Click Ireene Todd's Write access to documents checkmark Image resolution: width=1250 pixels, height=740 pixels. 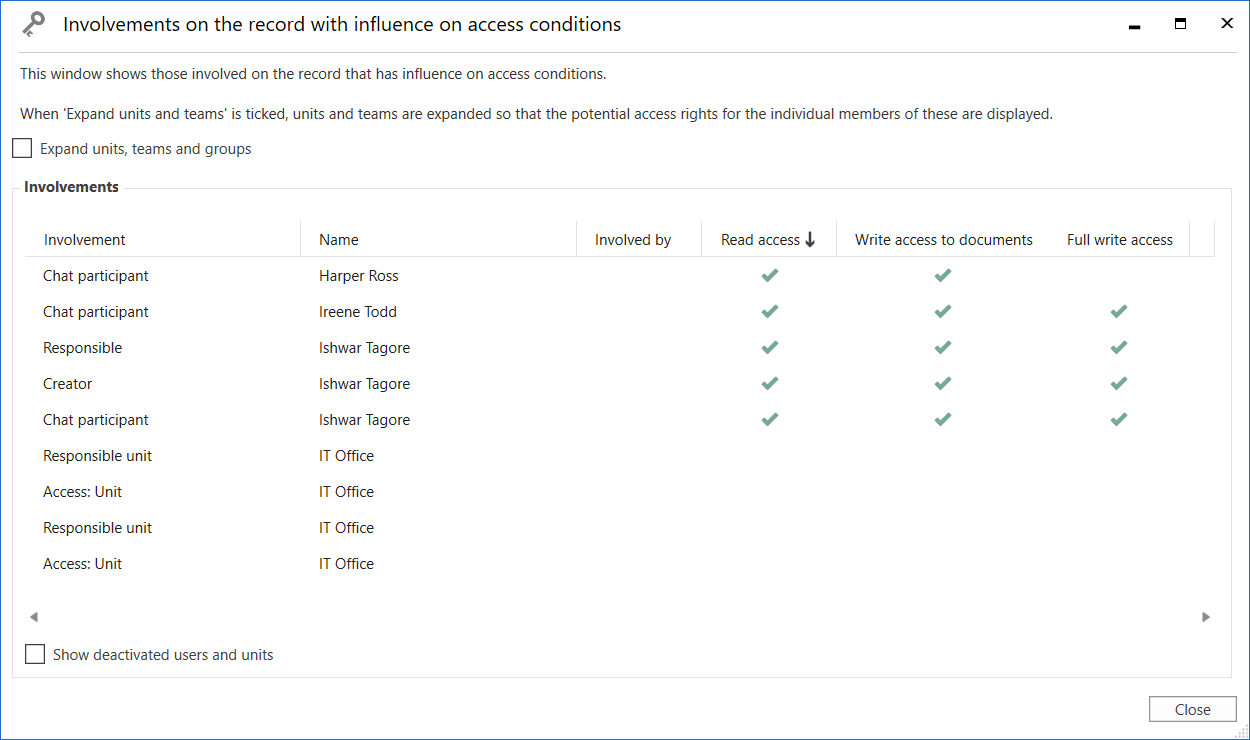943,312
